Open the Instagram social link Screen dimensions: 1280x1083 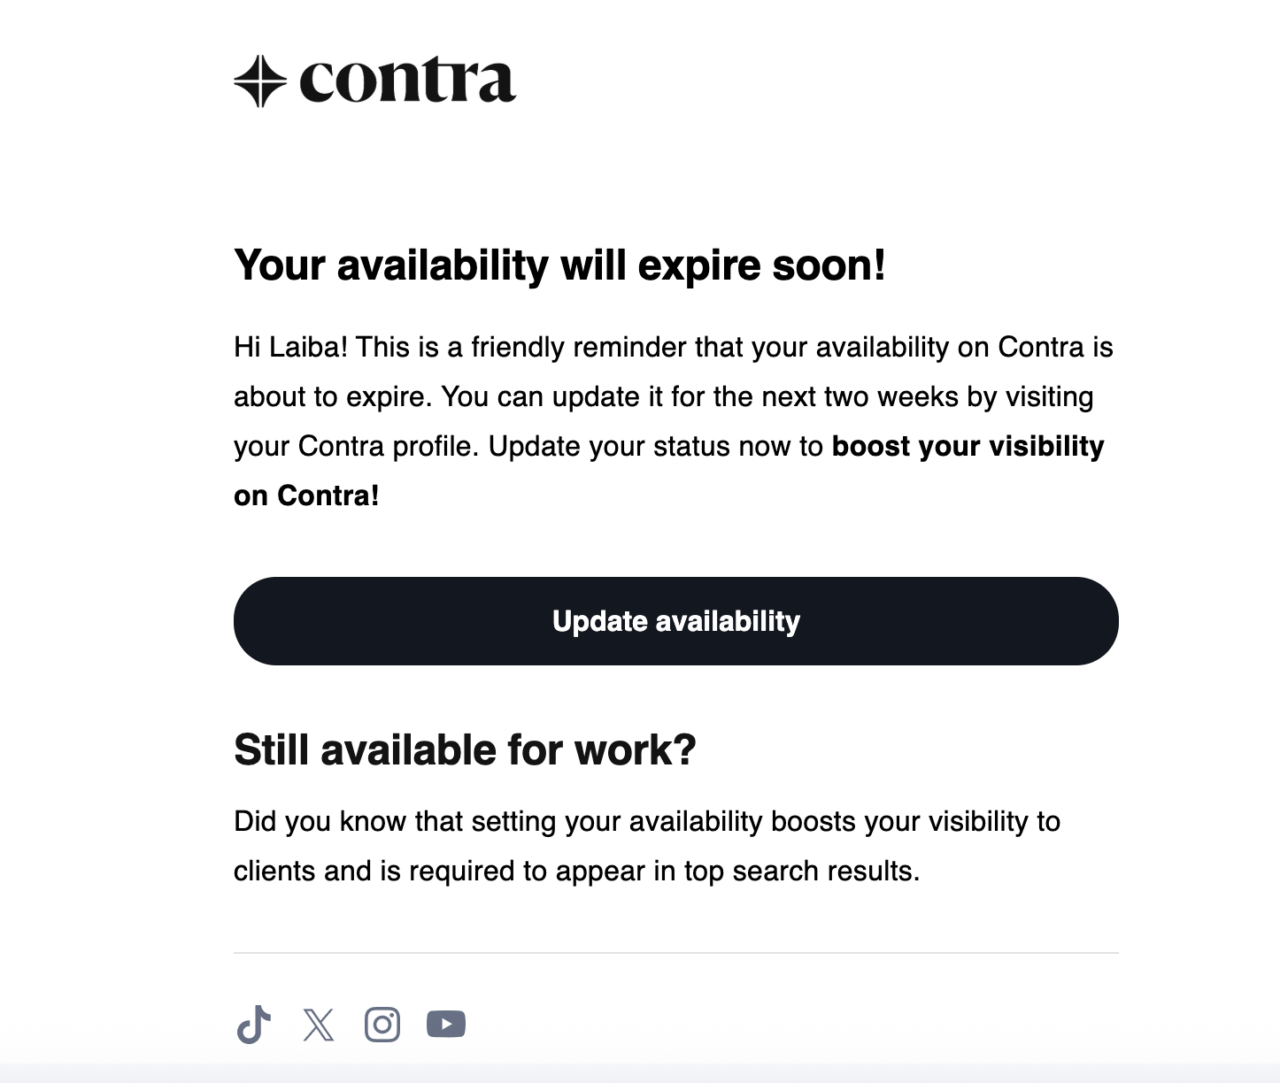(382, 1025)
